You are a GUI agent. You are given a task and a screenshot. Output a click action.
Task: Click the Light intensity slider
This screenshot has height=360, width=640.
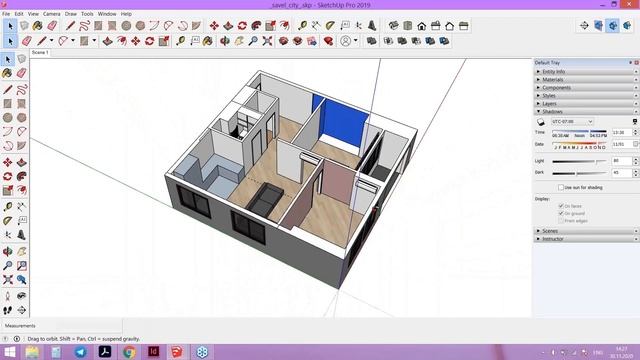tap(579, 162)
